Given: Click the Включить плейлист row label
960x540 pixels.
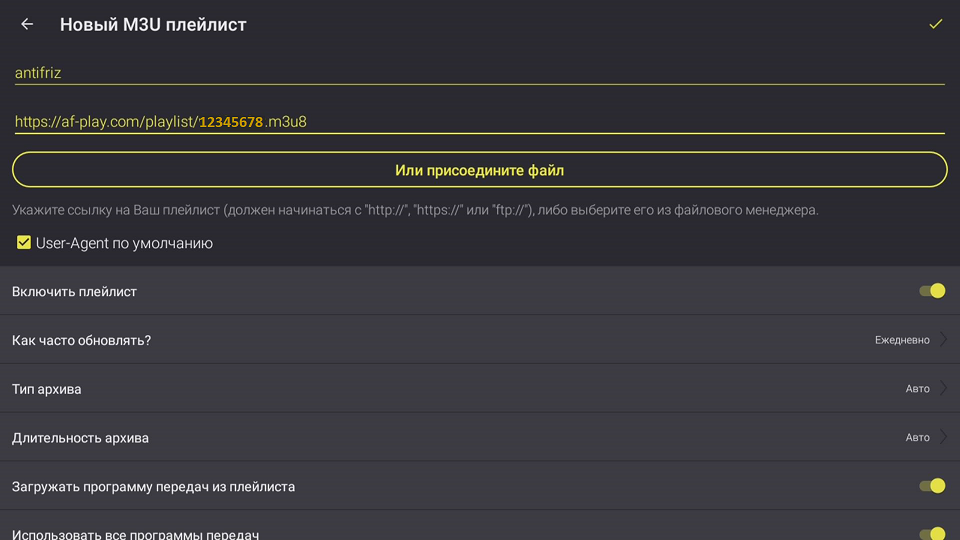Looking at the screenshot, I should pos(74,292).
